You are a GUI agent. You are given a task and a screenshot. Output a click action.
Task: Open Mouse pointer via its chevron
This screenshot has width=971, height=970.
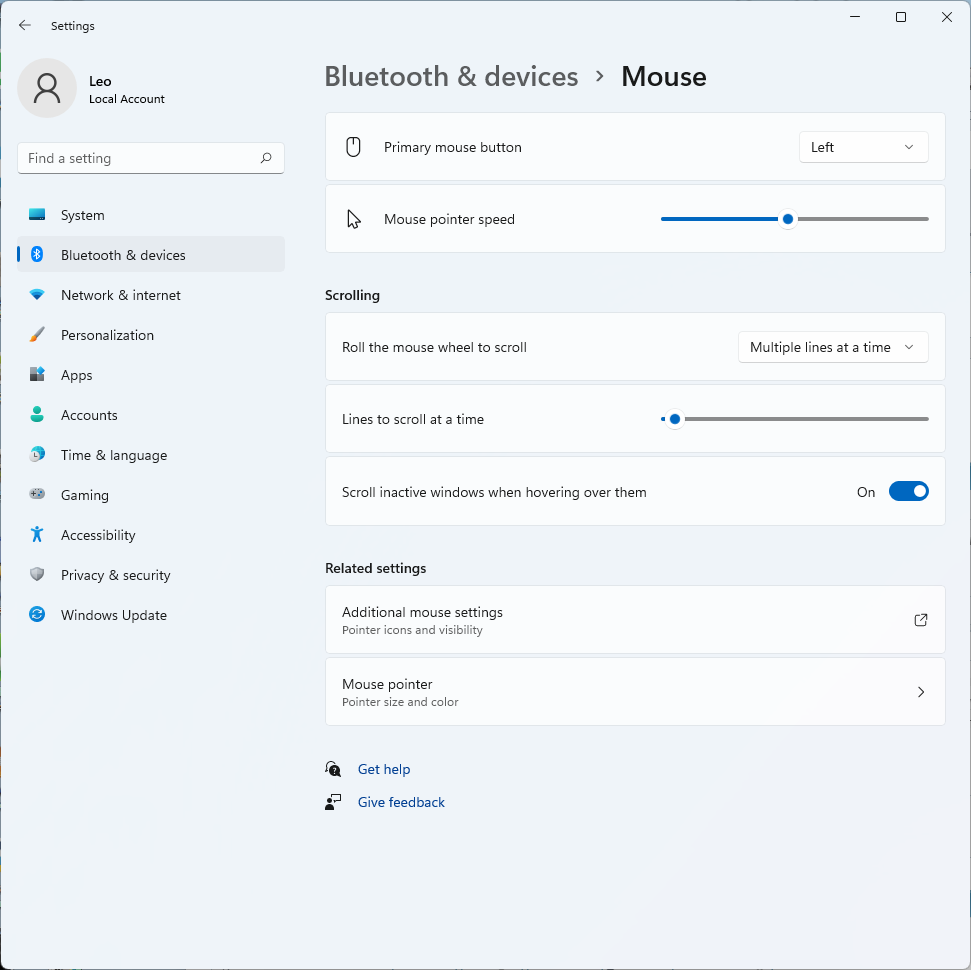tap(921, 692)
